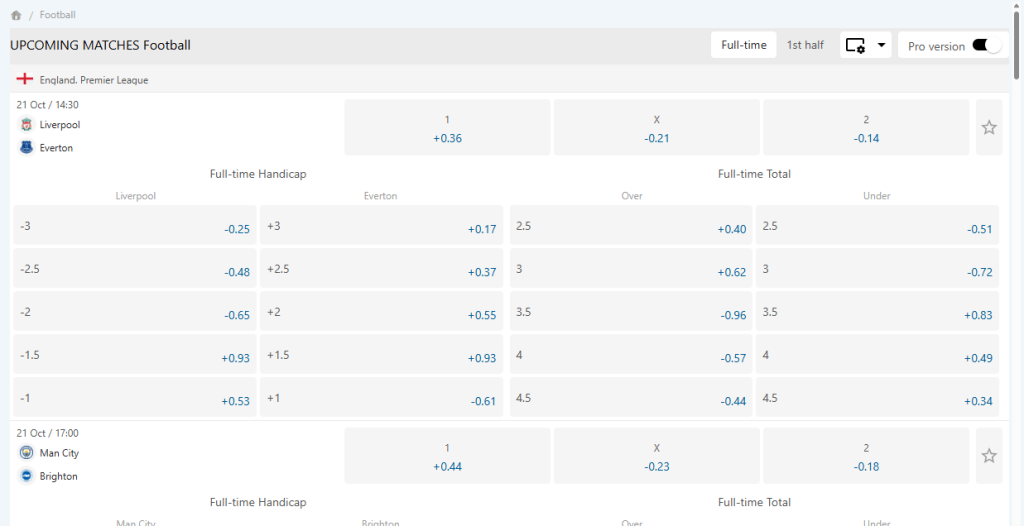
Task: Click the Man City team name
Action: click(x=59, y=453)
